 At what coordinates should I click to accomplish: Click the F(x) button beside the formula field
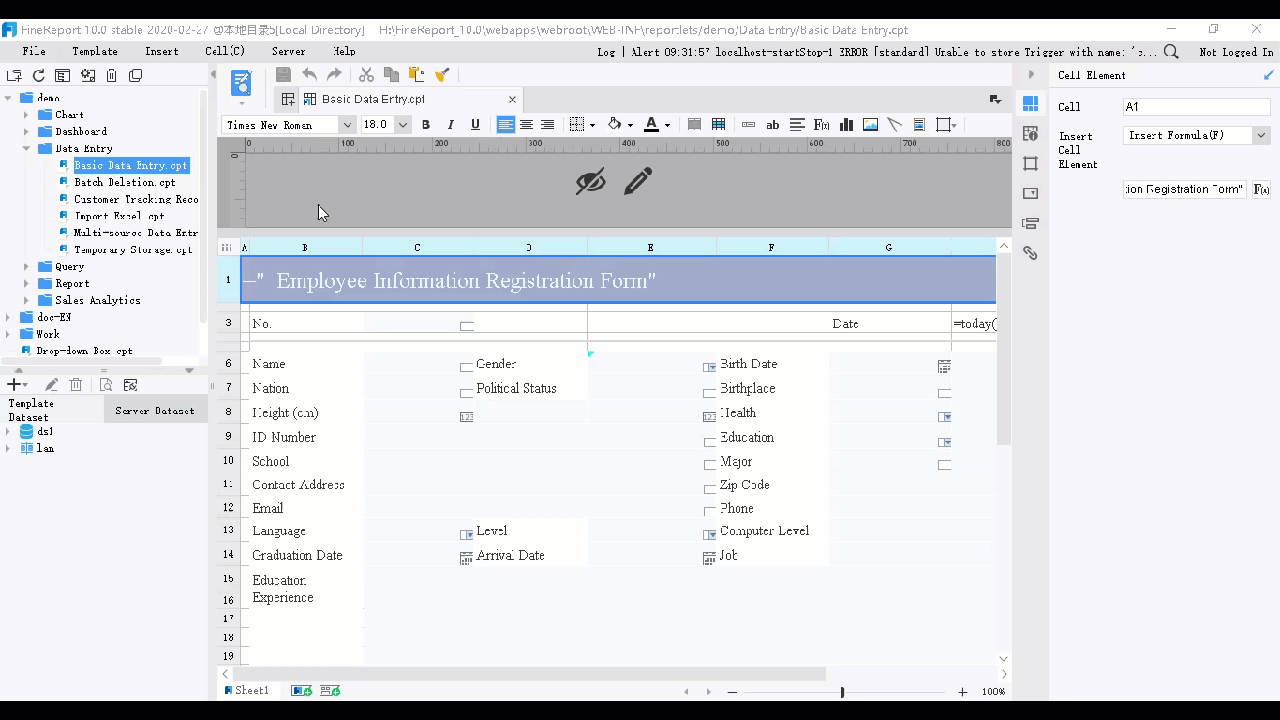pyautogui.click(x=1262, y=189)
